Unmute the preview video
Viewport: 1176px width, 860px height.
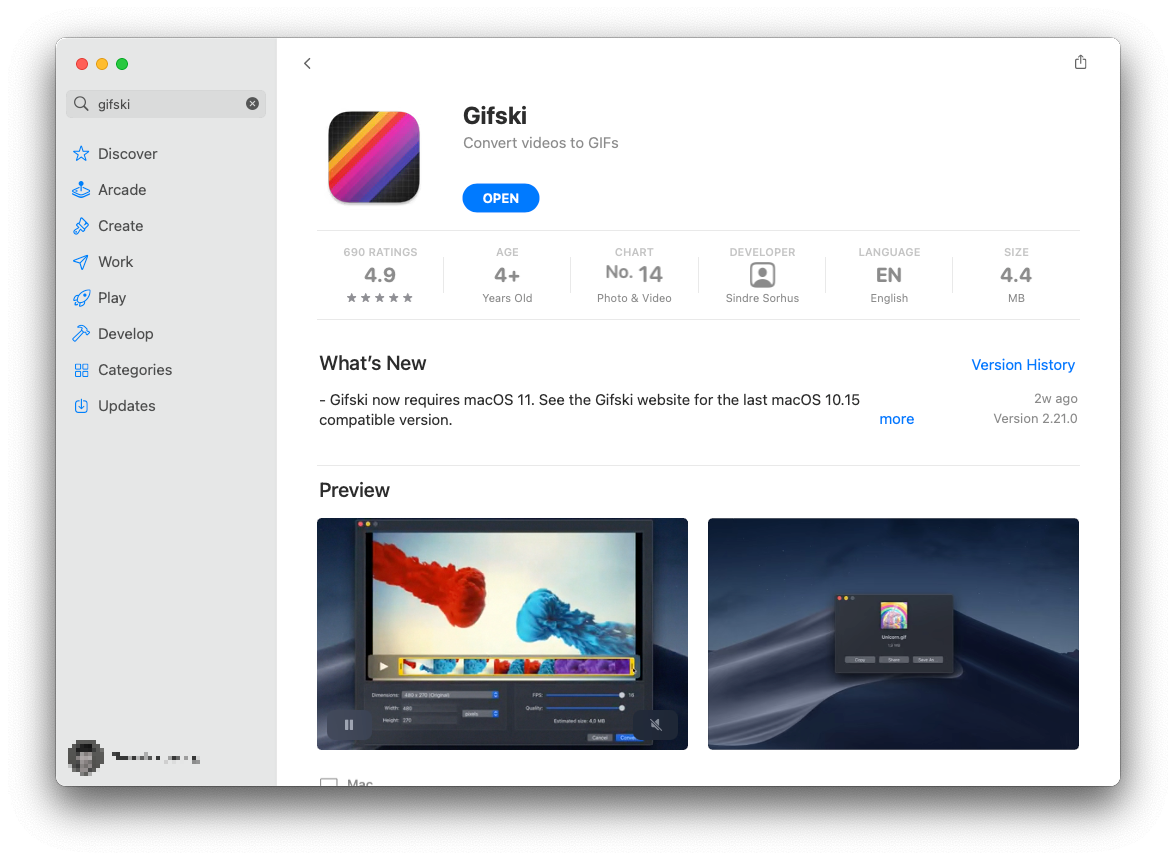(x=656, y=724)
